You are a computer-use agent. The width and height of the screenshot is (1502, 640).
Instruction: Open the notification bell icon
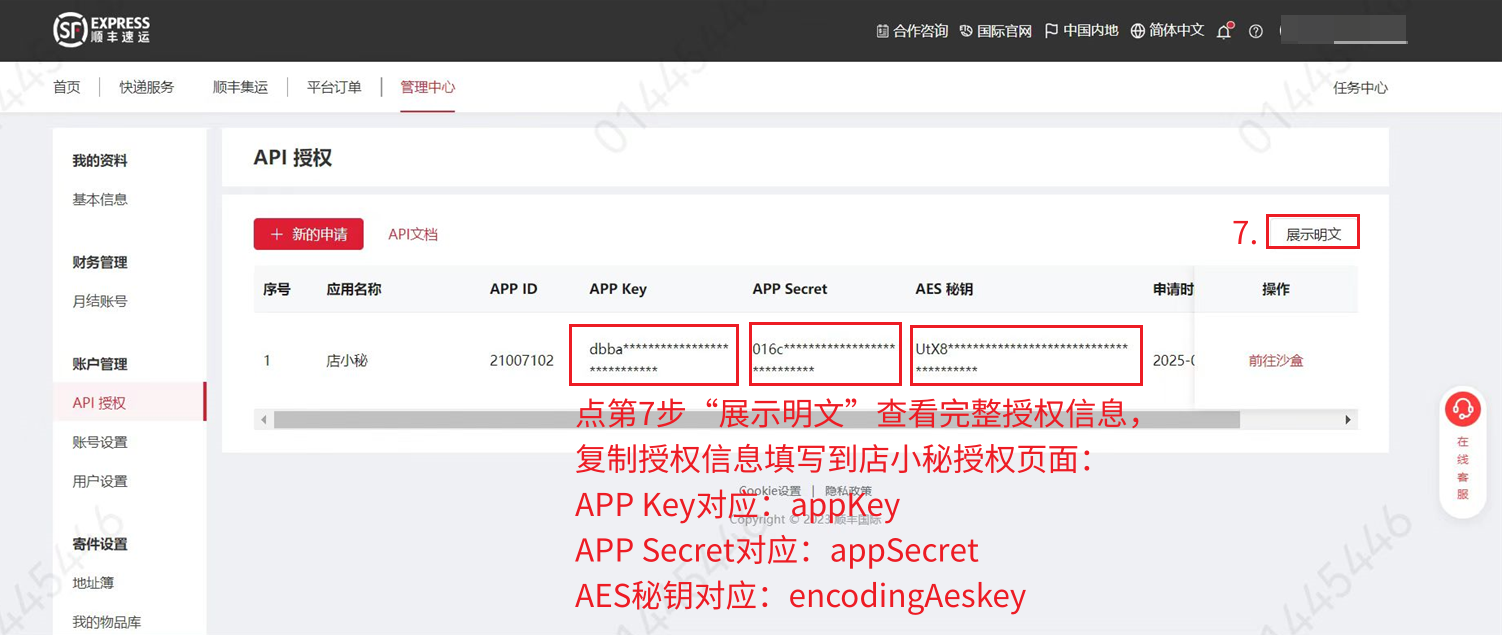pyautogui.click(x=1224, y=31)
